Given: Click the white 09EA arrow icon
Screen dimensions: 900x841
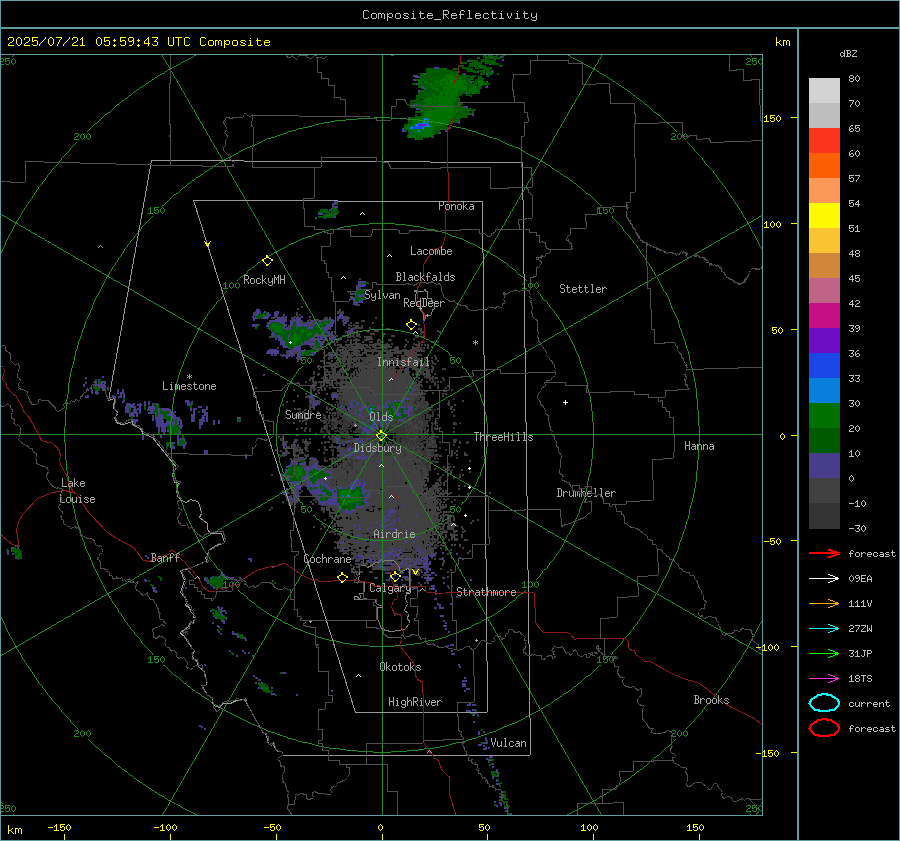Looking at the screenshot, I should tap(824, 579).
